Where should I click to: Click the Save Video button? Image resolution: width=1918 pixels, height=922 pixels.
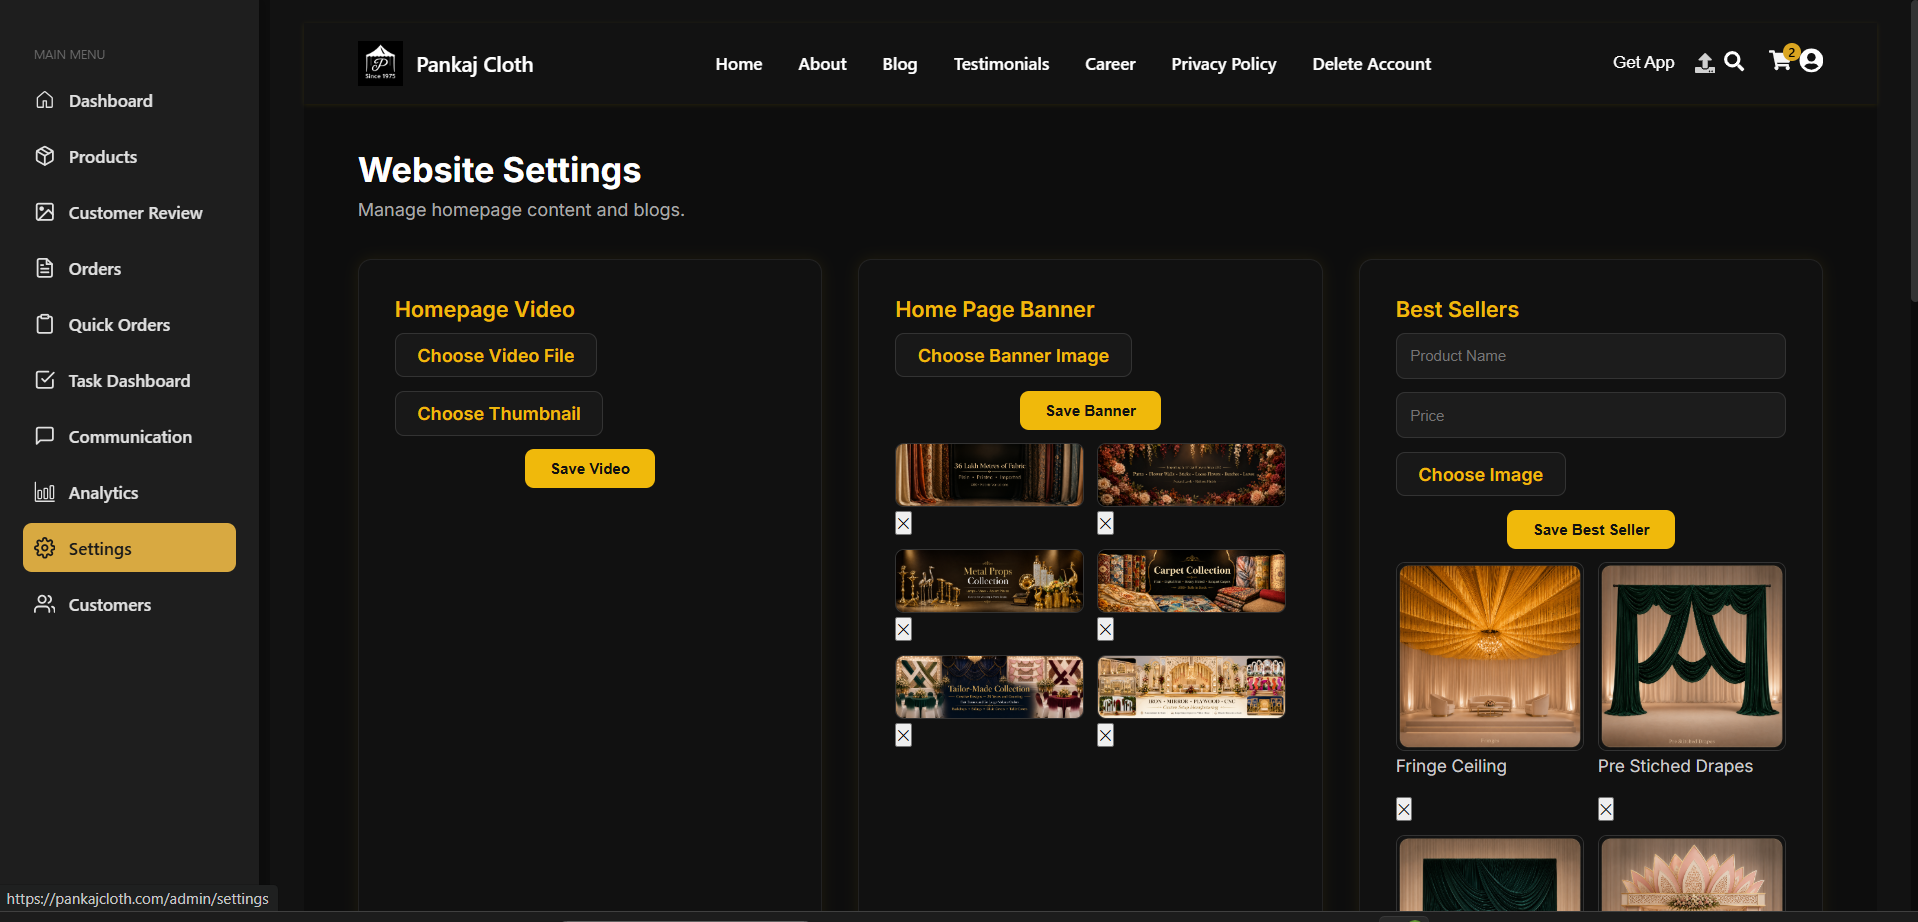[590, 468]
